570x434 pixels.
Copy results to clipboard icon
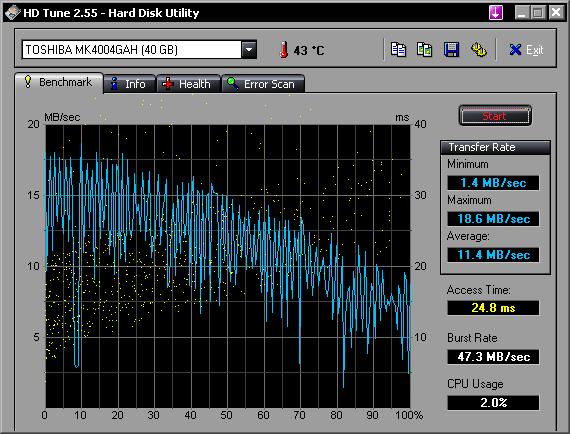click(x=398, y=50)
